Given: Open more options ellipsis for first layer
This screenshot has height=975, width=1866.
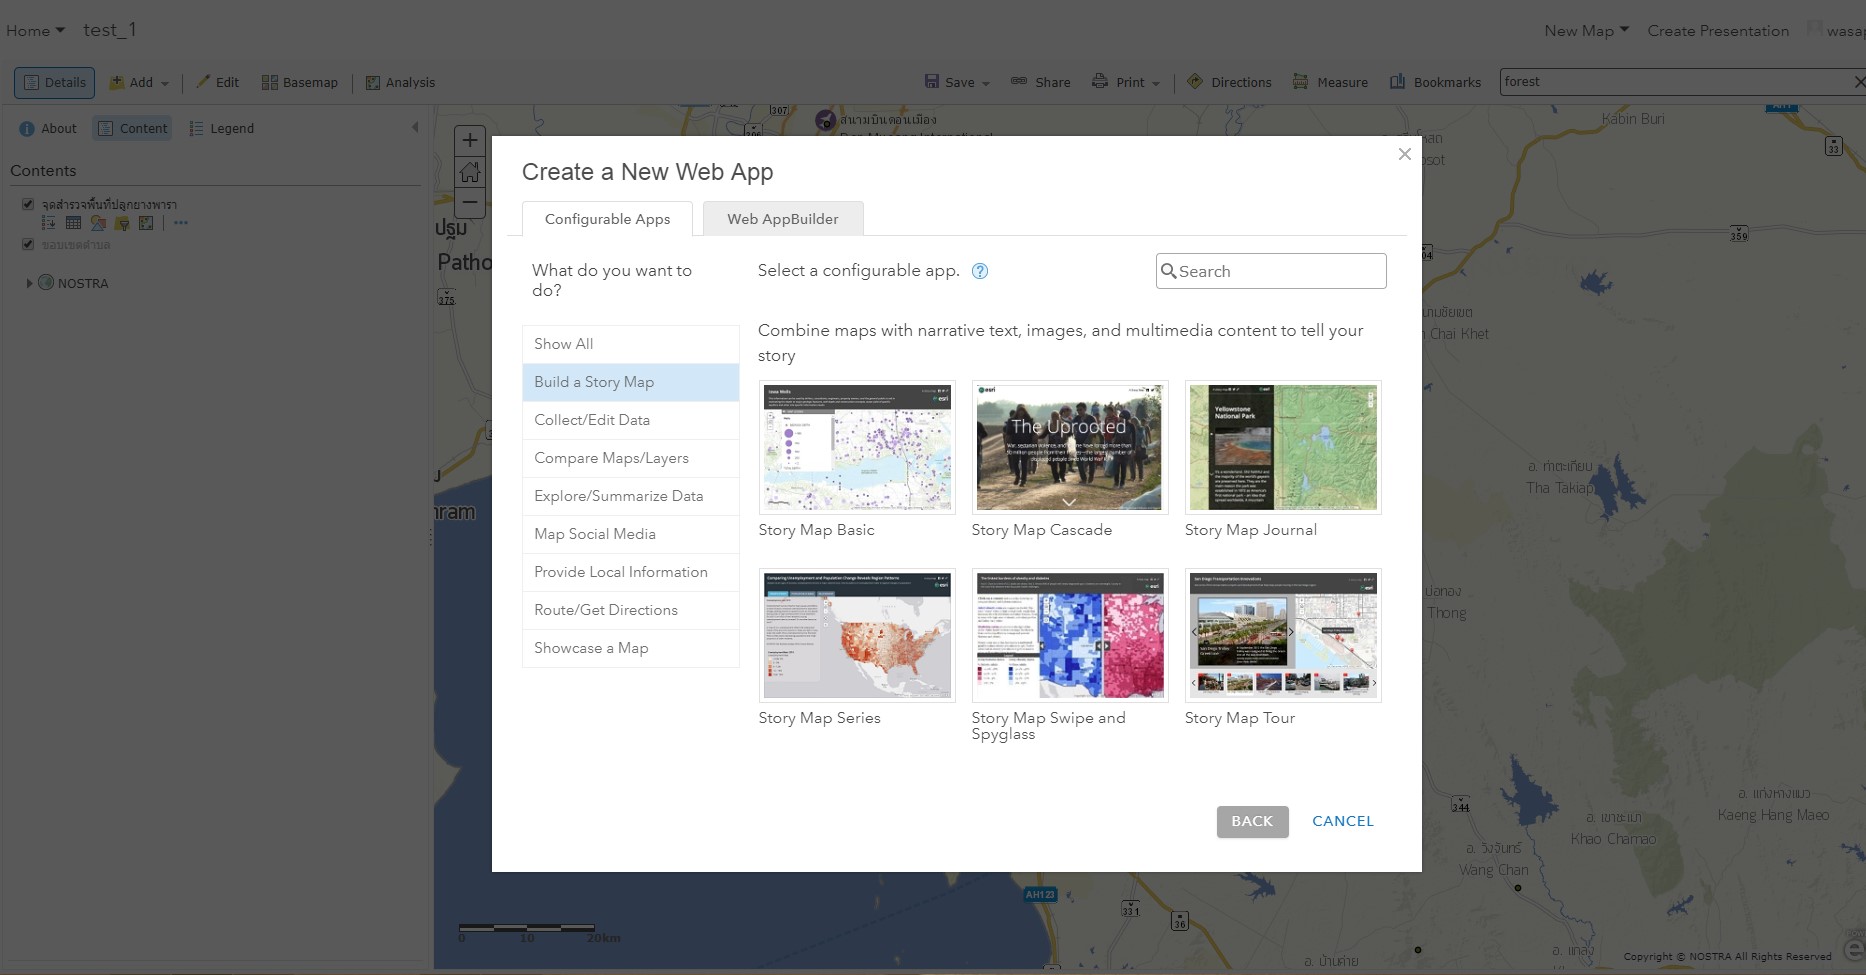Looking at the screenshot, I should tap(181, 223).
